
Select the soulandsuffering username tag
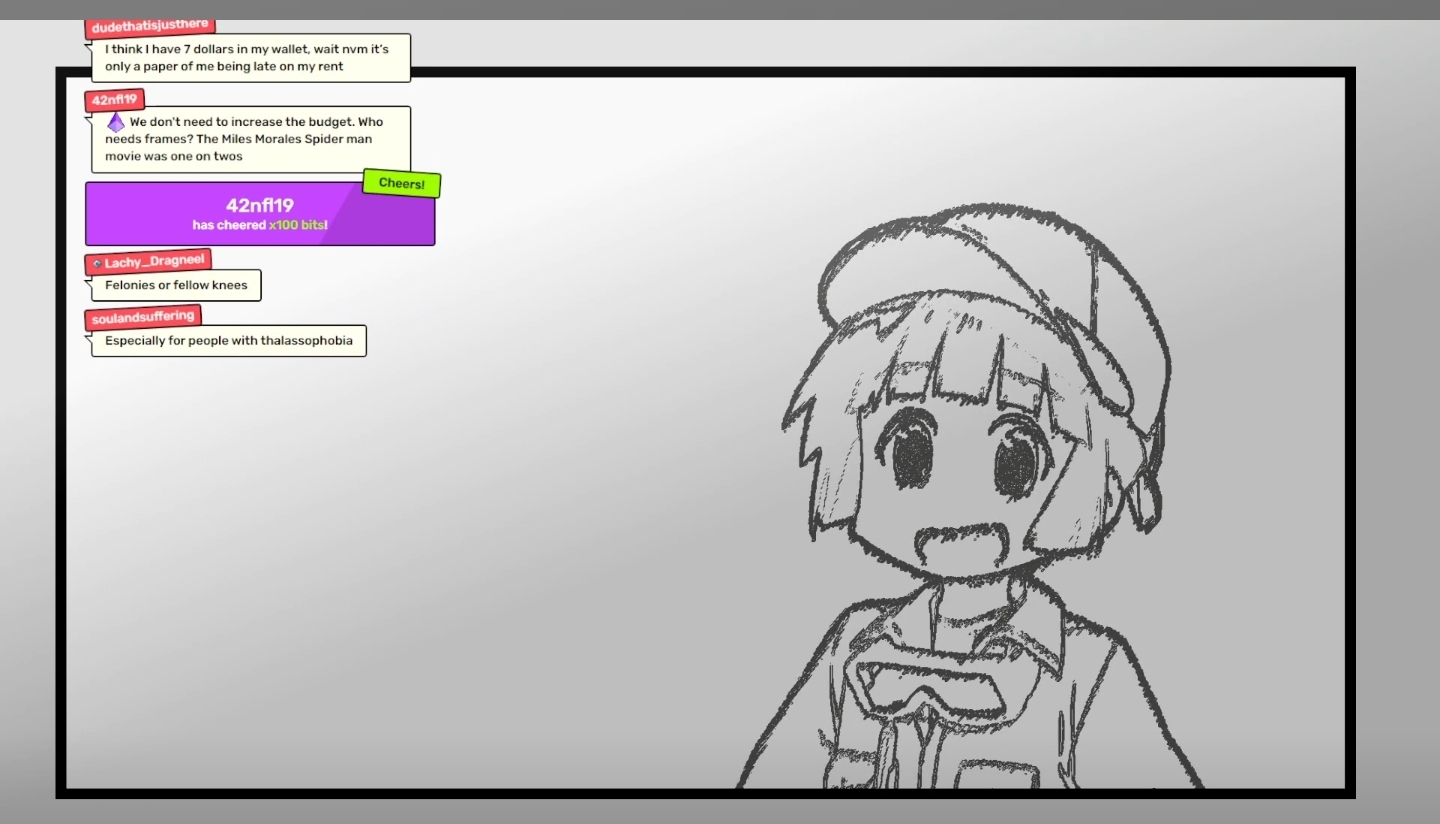coord(143,318)
